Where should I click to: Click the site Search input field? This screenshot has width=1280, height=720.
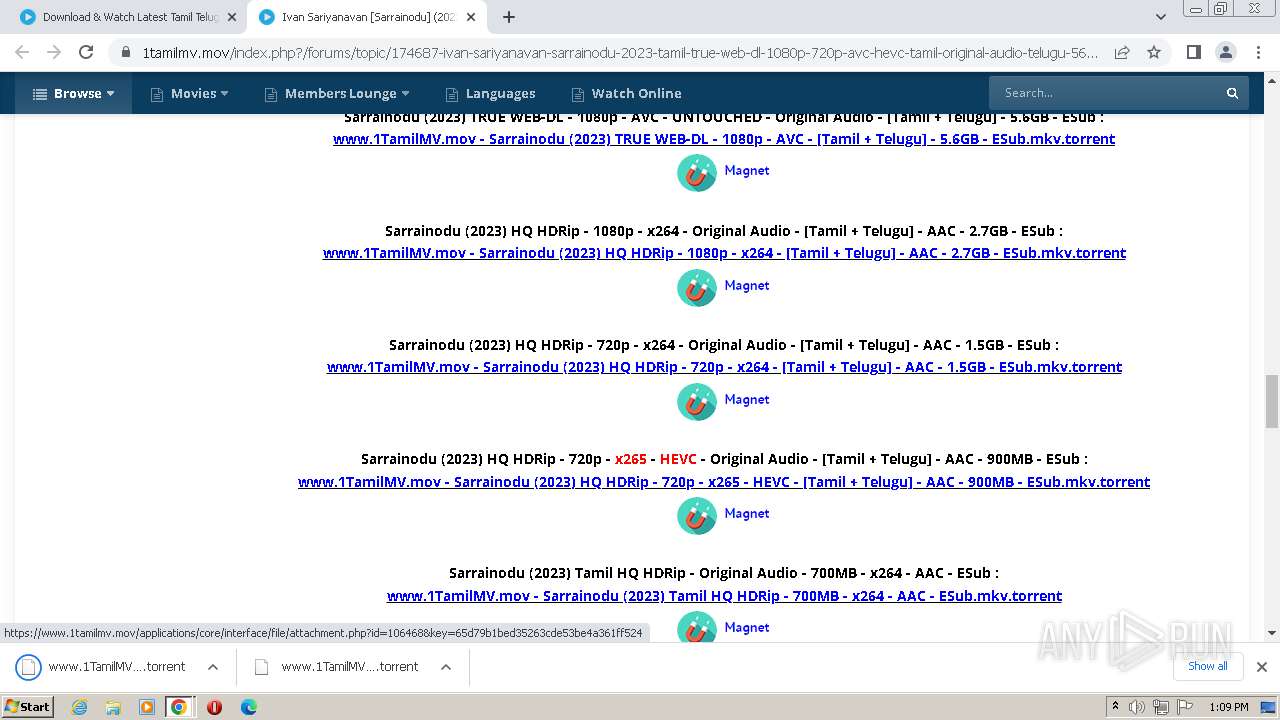coord(1103,93)
